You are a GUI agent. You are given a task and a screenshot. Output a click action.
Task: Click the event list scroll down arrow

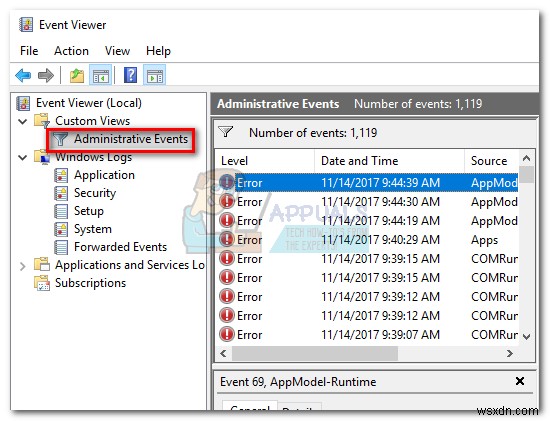pyautogui.click(x=526, y=337)
